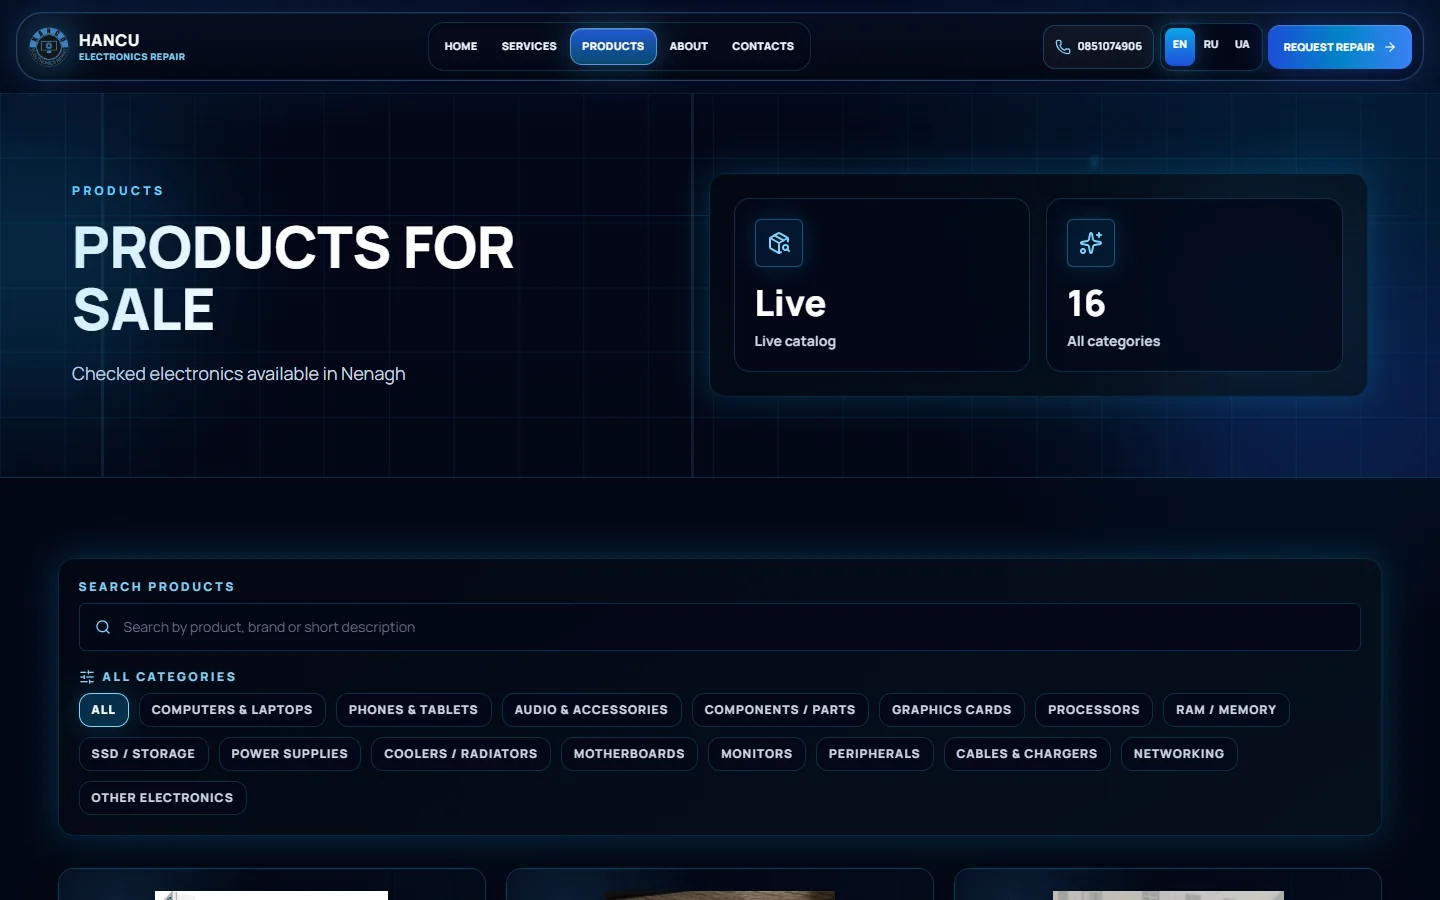Click the arrow icon in Request Repair
Screen dimensions: 1440x900
(1390, 47)
